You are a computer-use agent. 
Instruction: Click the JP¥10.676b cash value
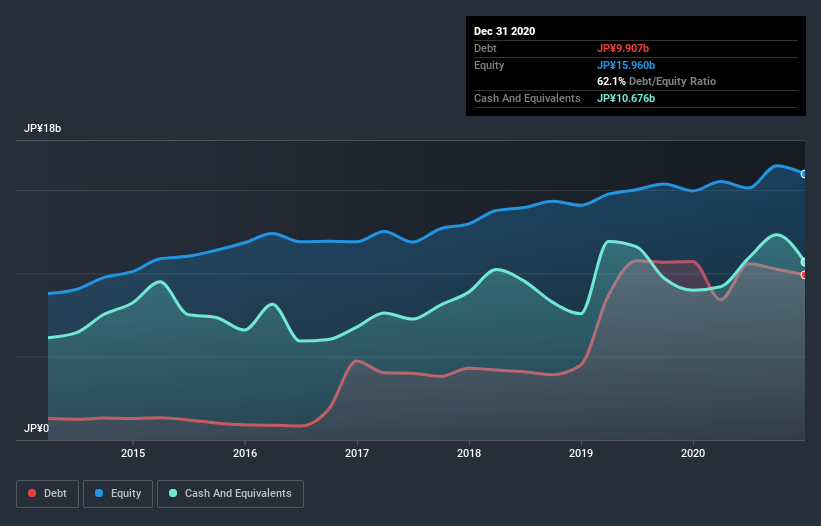(626, 98)
